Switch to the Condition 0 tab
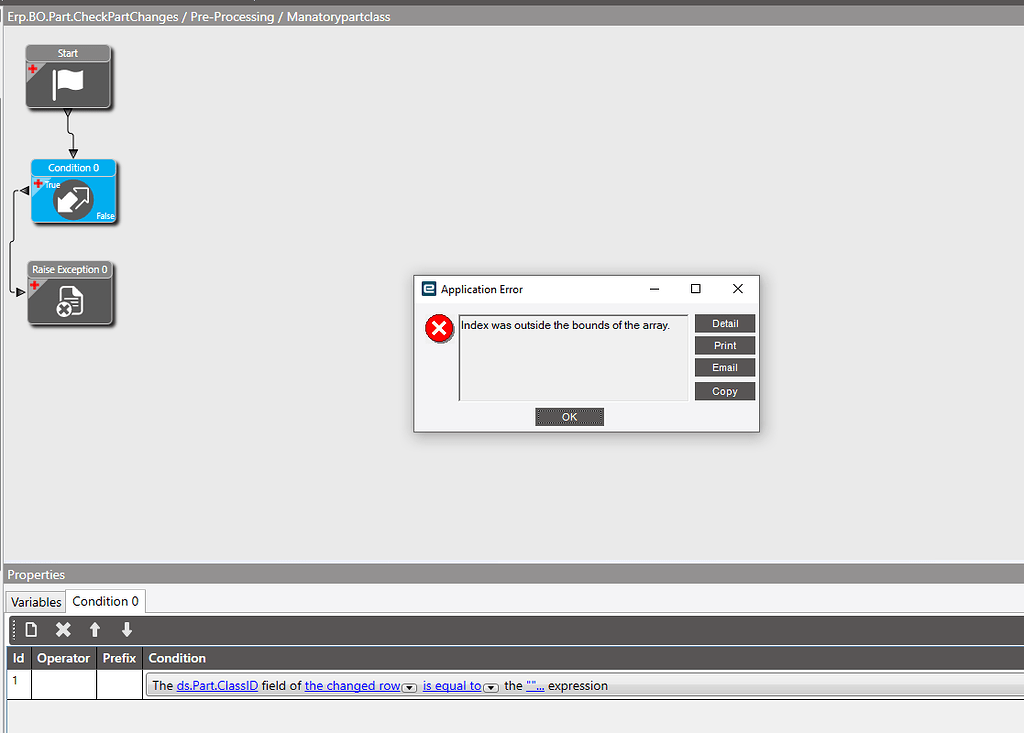Image resolution: width=1024 pixels, height=733 pixels. 105,601
